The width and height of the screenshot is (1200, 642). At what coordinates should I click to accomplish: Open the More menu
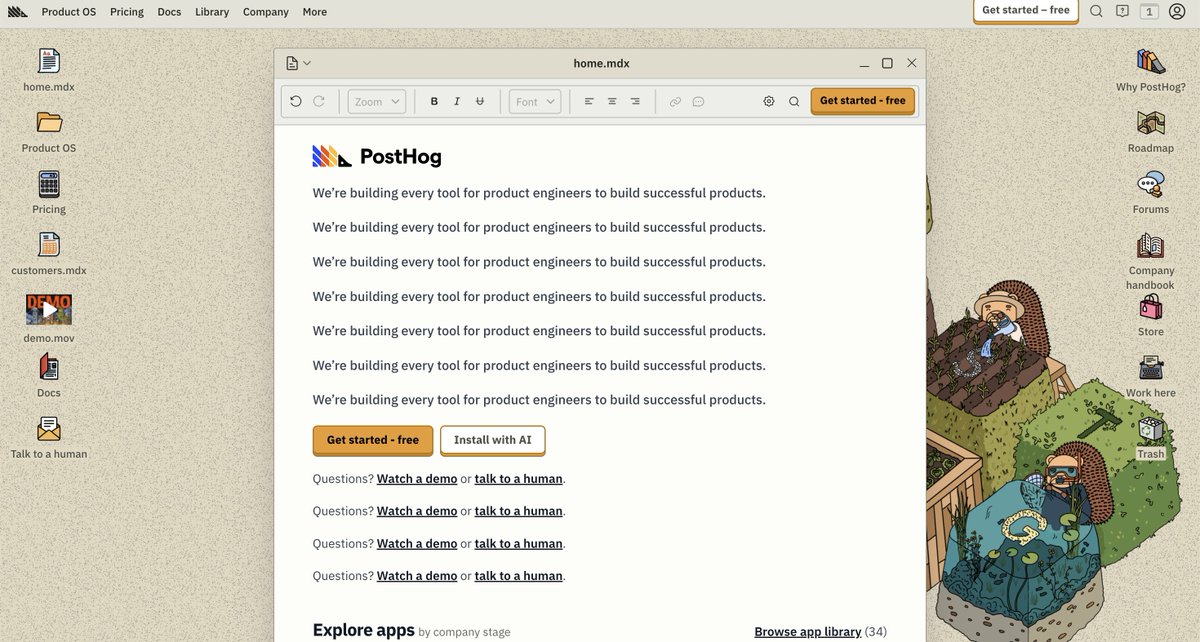click(314, 12)
